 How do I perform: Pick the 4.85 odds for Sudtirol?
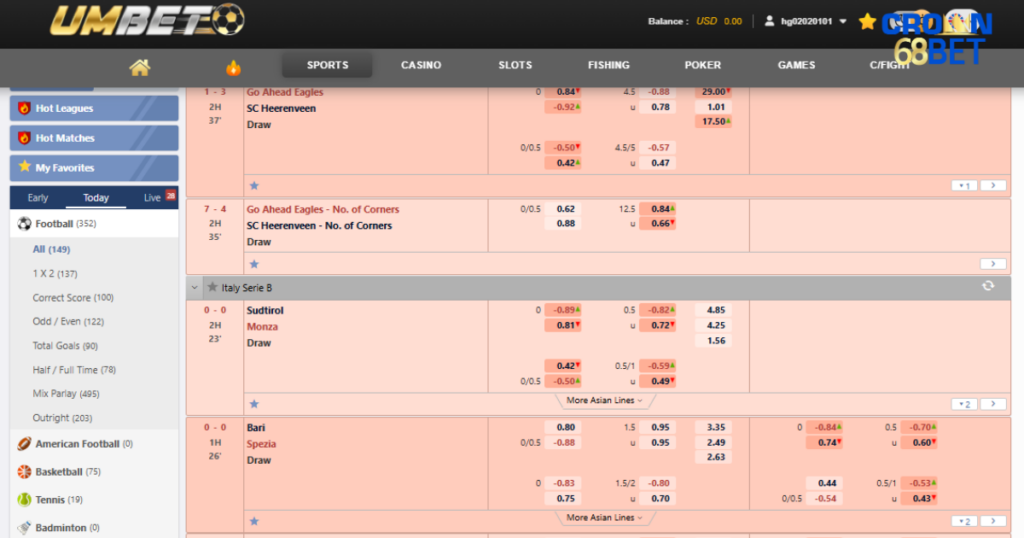(x=716, y=310)
